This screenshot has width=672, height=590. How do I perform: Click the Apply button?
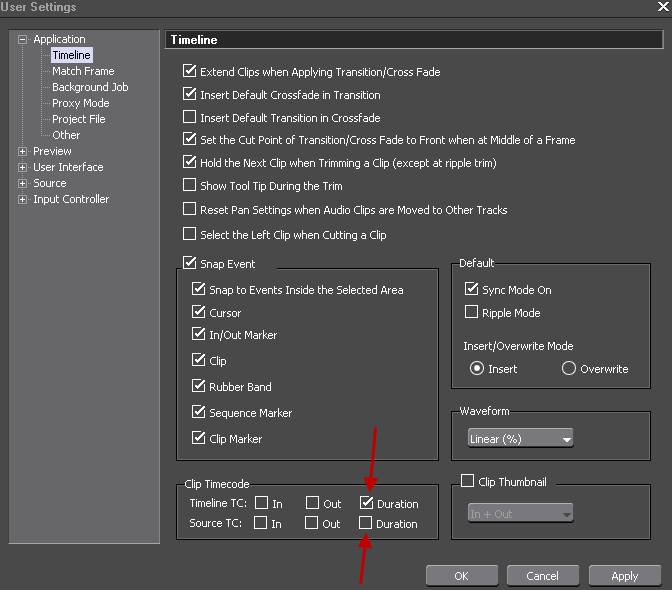625,576
